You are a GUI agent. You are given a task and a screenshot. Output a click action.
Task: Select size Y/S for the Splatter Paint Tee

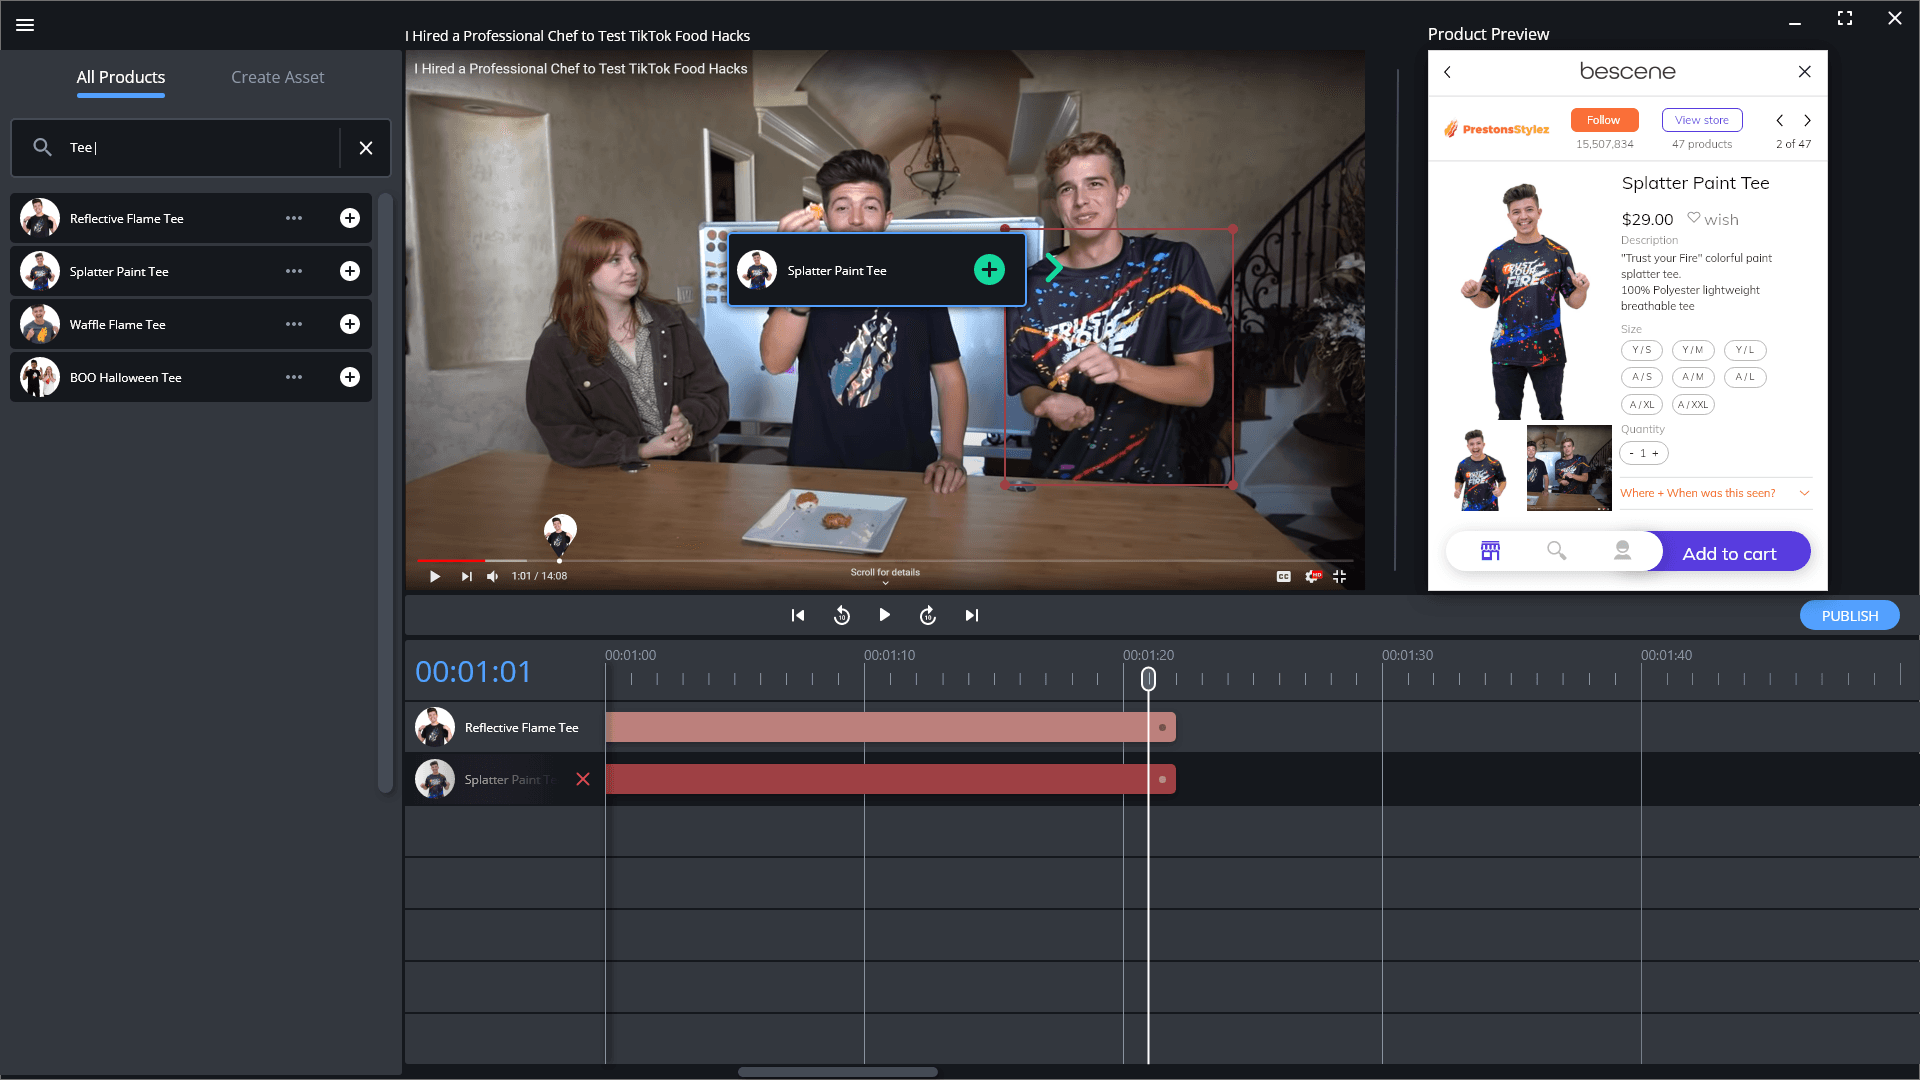pos(1641,350)
